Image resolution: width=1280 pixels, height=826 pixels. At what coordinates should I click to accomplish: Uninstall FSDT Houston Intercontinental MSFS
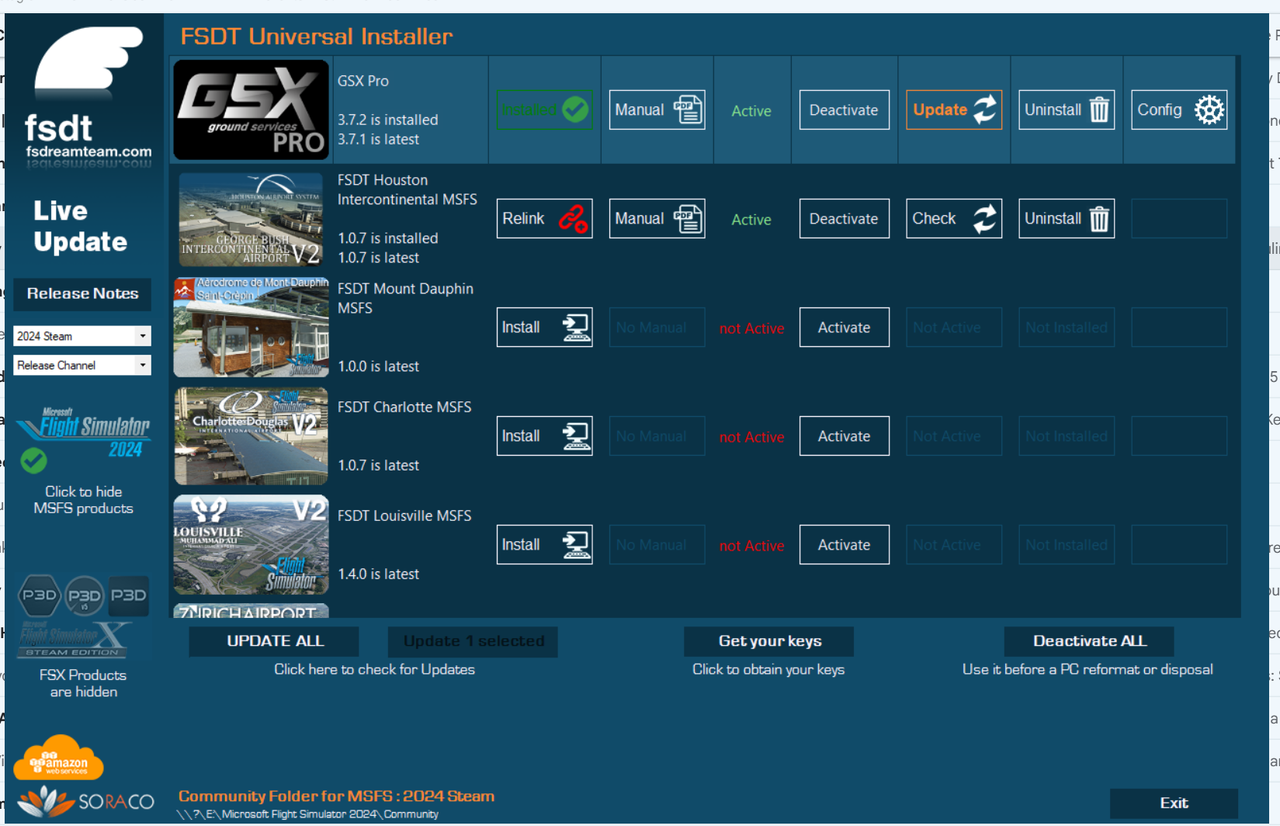tap(1066, 219)
